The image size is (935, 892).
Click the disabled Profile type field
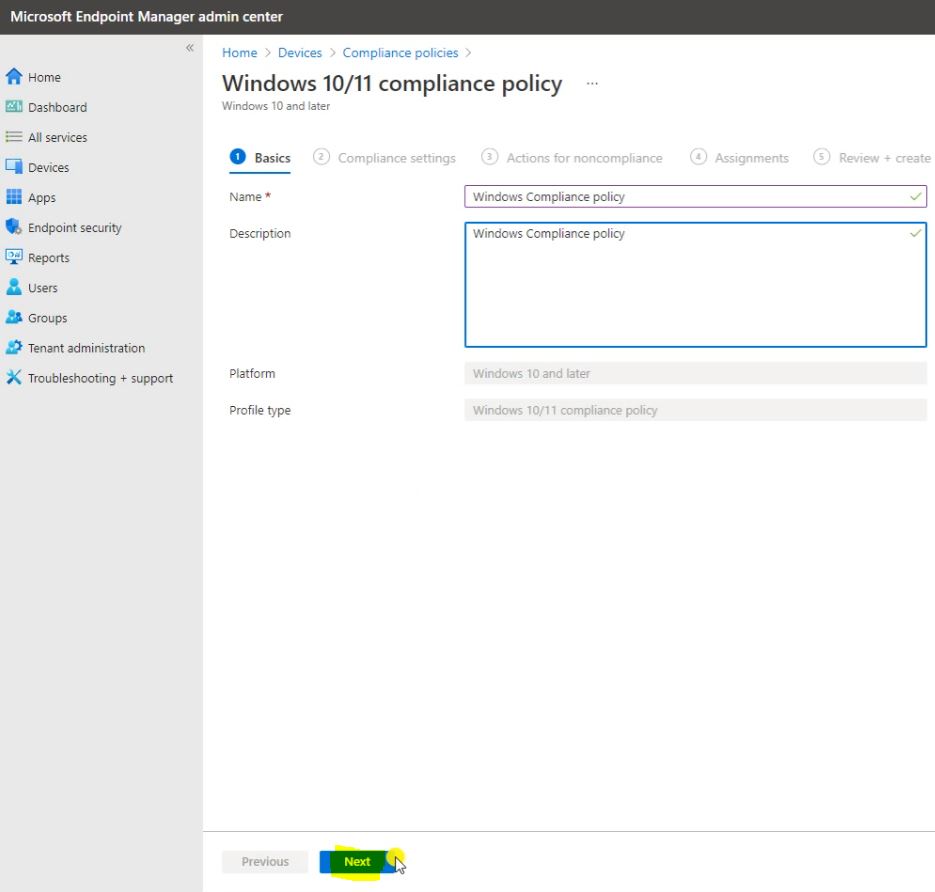point(695,410)
